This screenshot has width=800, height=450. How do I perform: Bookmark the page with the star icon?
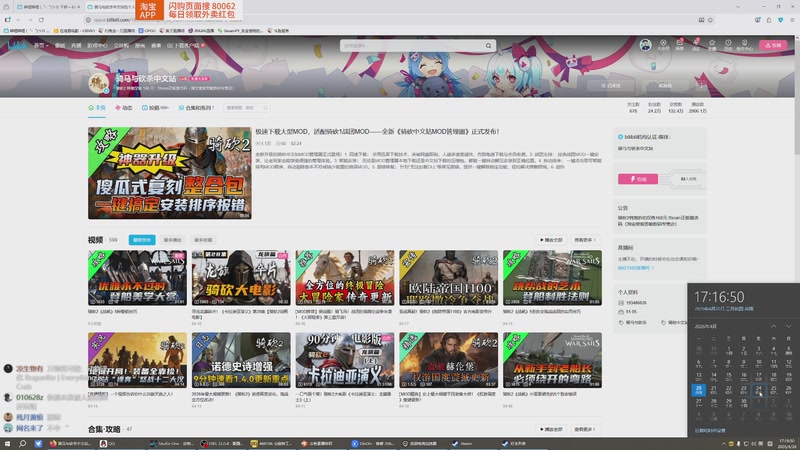tap(710, 20)
